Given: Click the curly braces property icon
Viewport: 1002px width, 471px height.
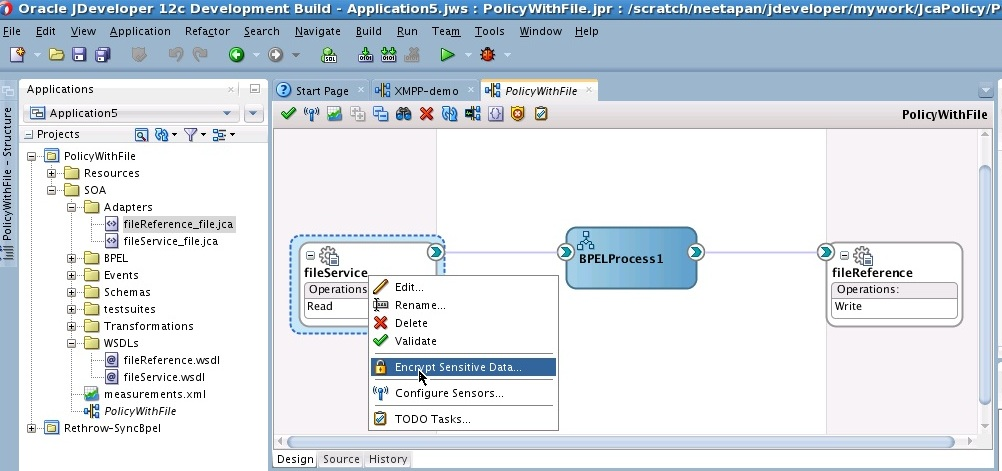Looking at the screenshot, I should click(x=495, y=114).
